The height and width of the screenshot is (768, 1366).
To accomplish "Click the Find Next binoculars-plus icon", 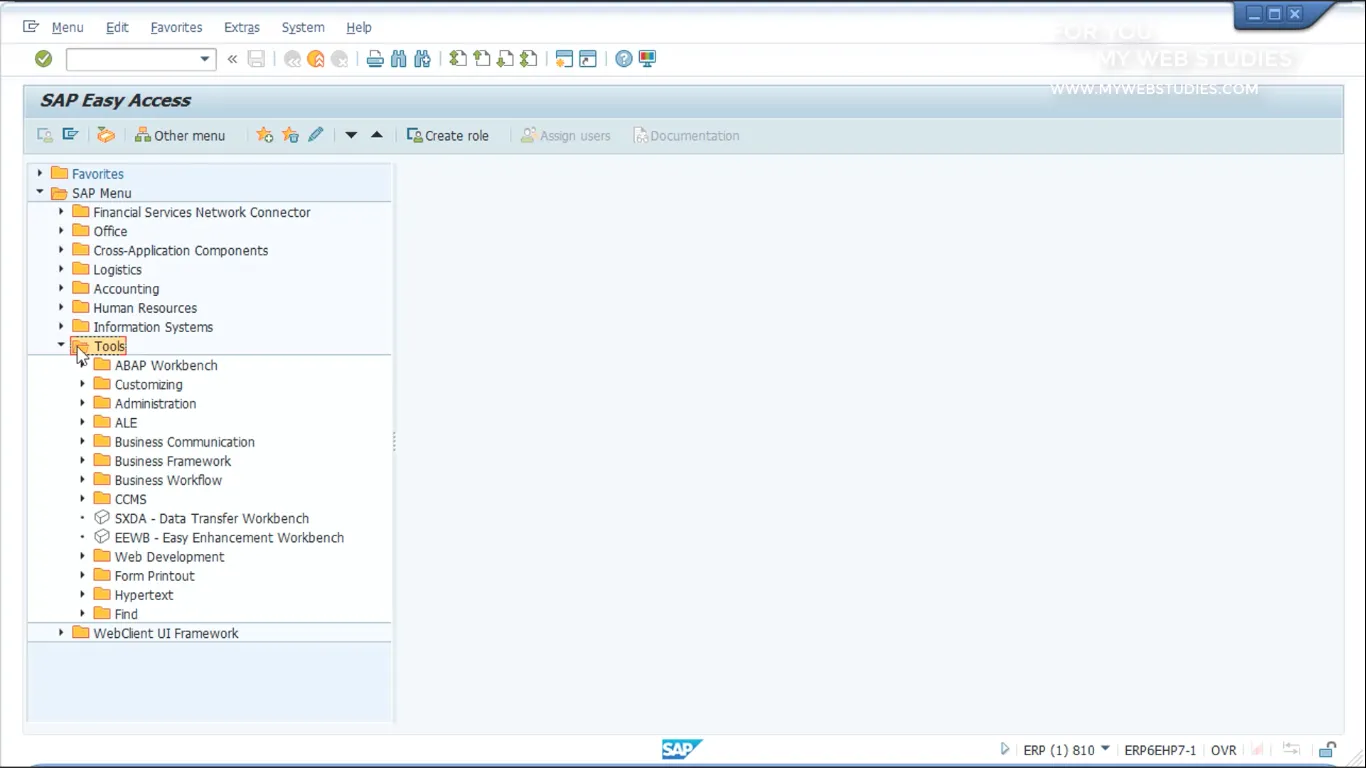I will coord(422,59).
